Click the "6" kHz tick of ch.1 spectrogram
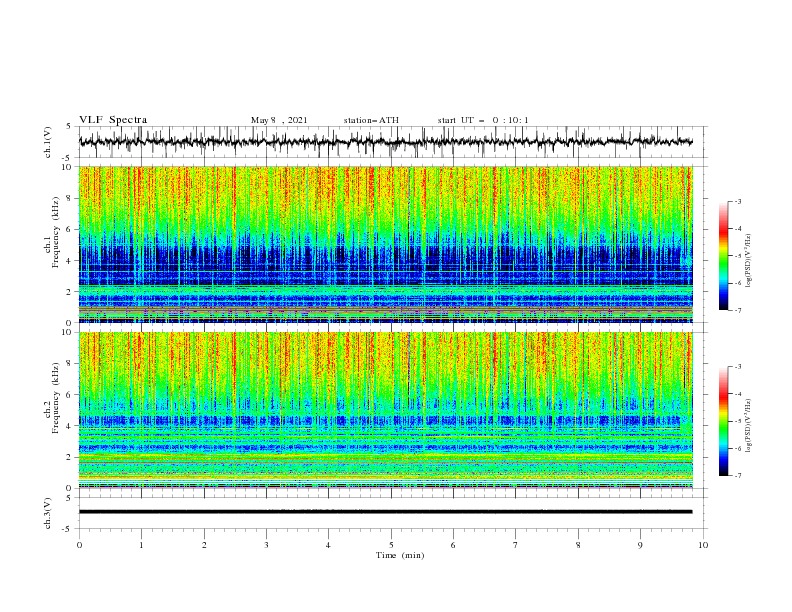The width and height of the screenshot is (792, 612). 69,229
